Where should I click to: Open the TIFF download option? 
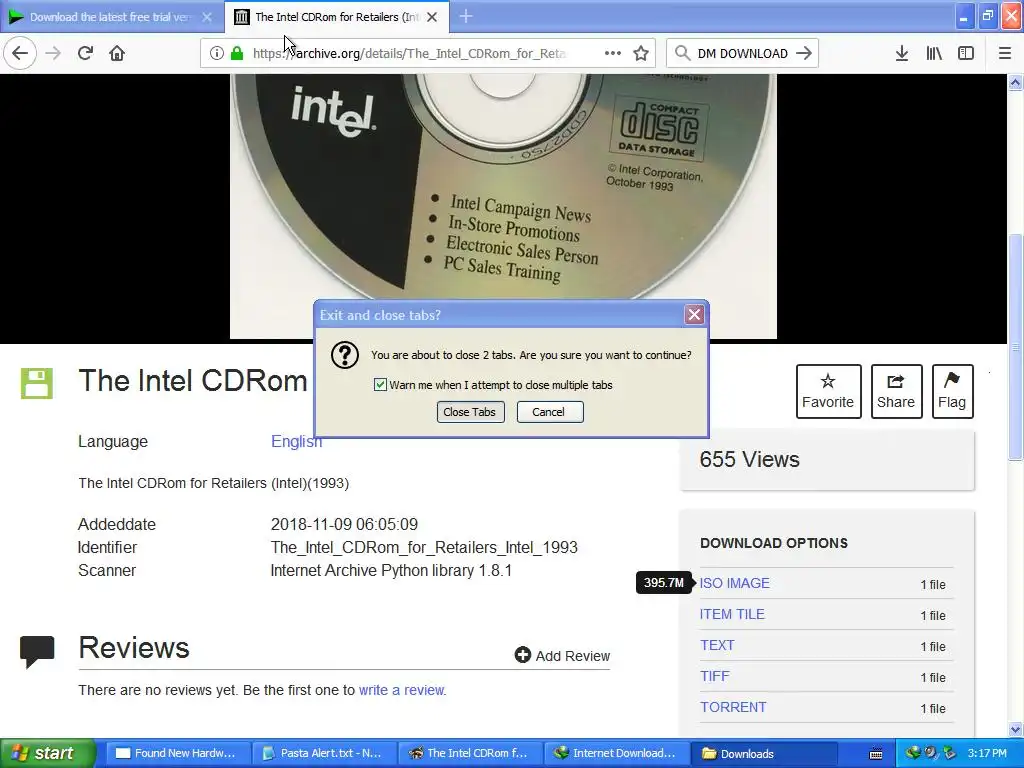pyautogui.click(x=714, y=676)
